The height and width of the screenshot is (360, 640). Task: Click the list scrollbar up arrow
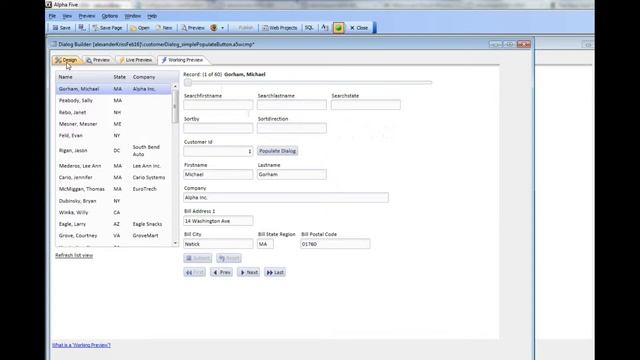coord(175,86)
